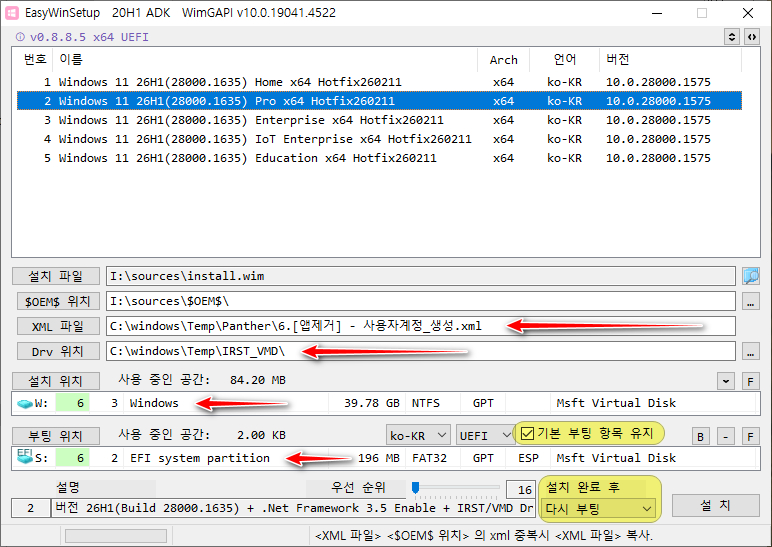Click the 번호 column header
Image resolution: width=772 pixels, height=547 pixels.
(34, 60)
